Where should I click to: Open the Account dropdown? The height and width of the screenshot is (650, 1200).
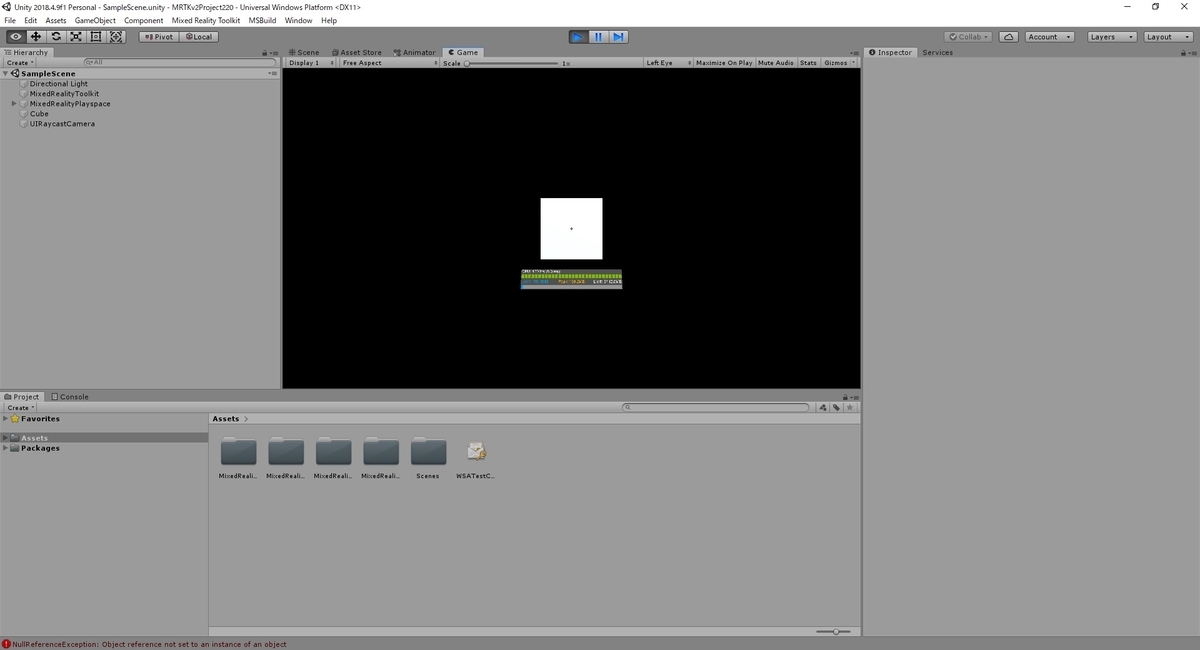[1049, 37]
